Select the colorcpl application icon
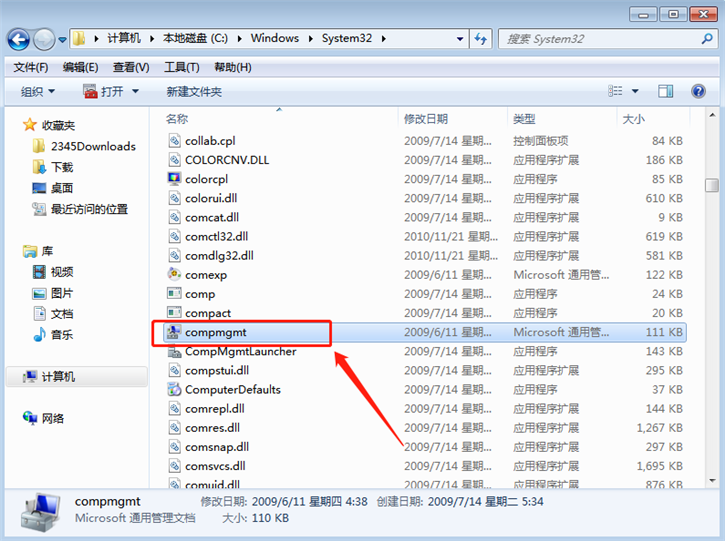Image resolution: width=725 pixels, height=541 pixels. (x=174, y=178)
